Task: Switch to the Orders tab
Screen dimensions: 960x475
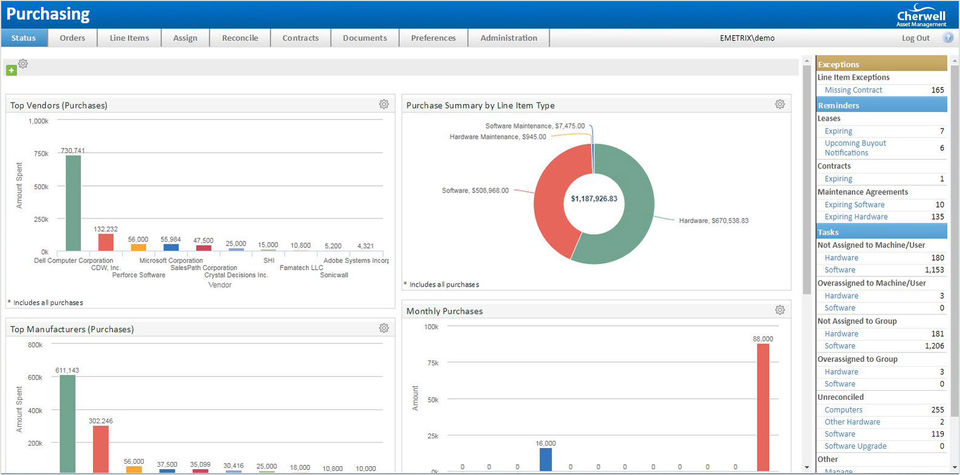Action: [72, 38]
